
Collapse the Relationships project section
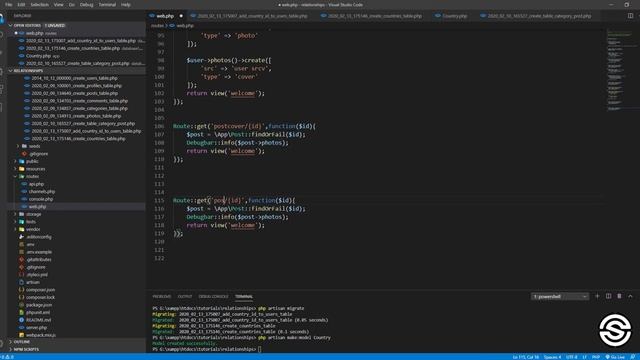point(11,71)
